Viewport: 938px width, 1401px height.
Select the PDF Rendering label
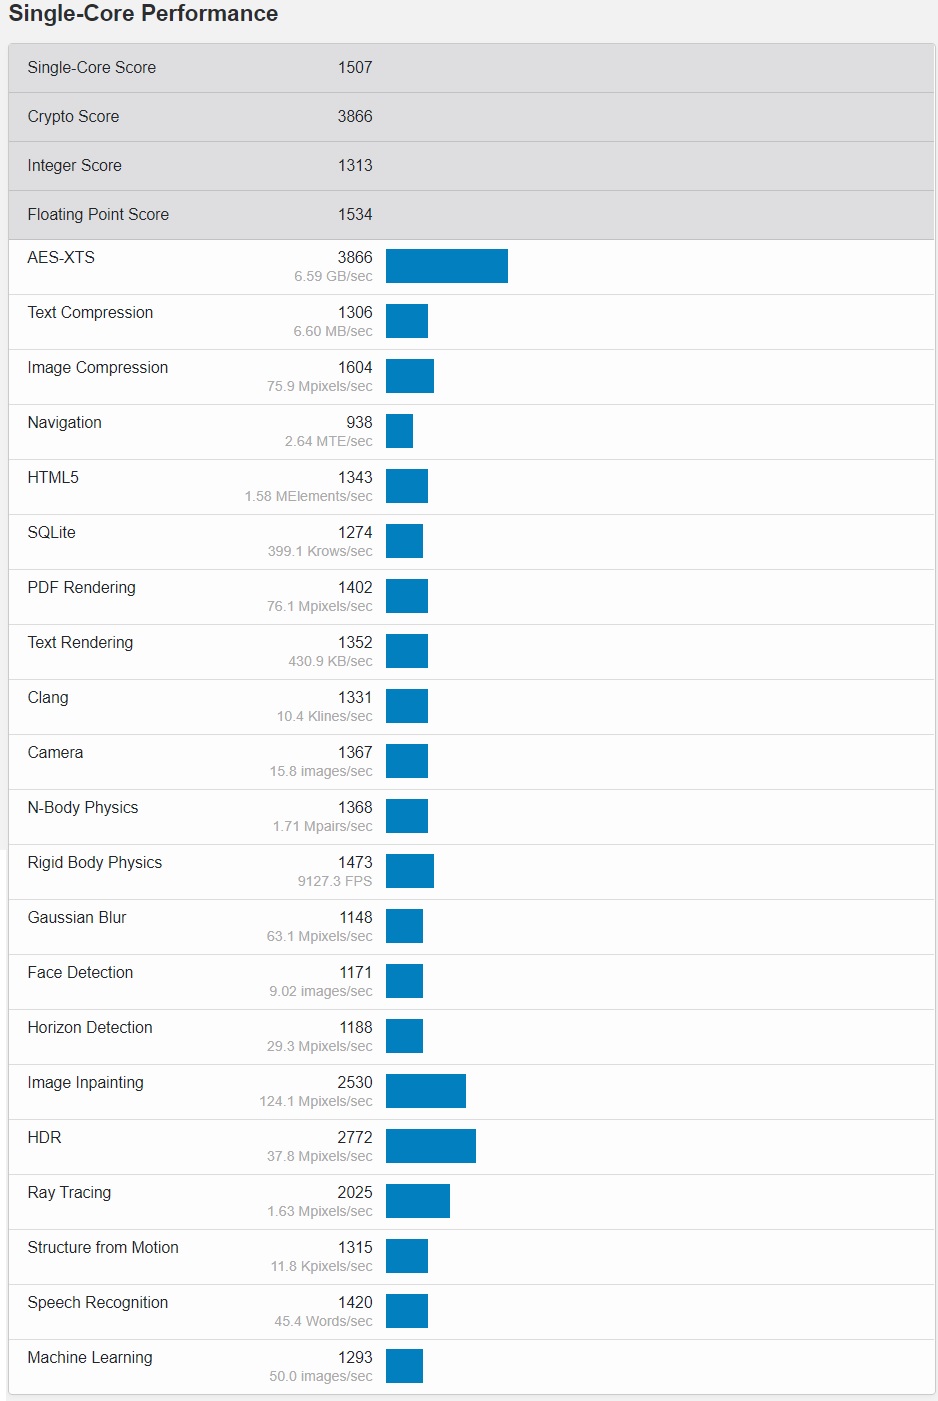(81, 588)
